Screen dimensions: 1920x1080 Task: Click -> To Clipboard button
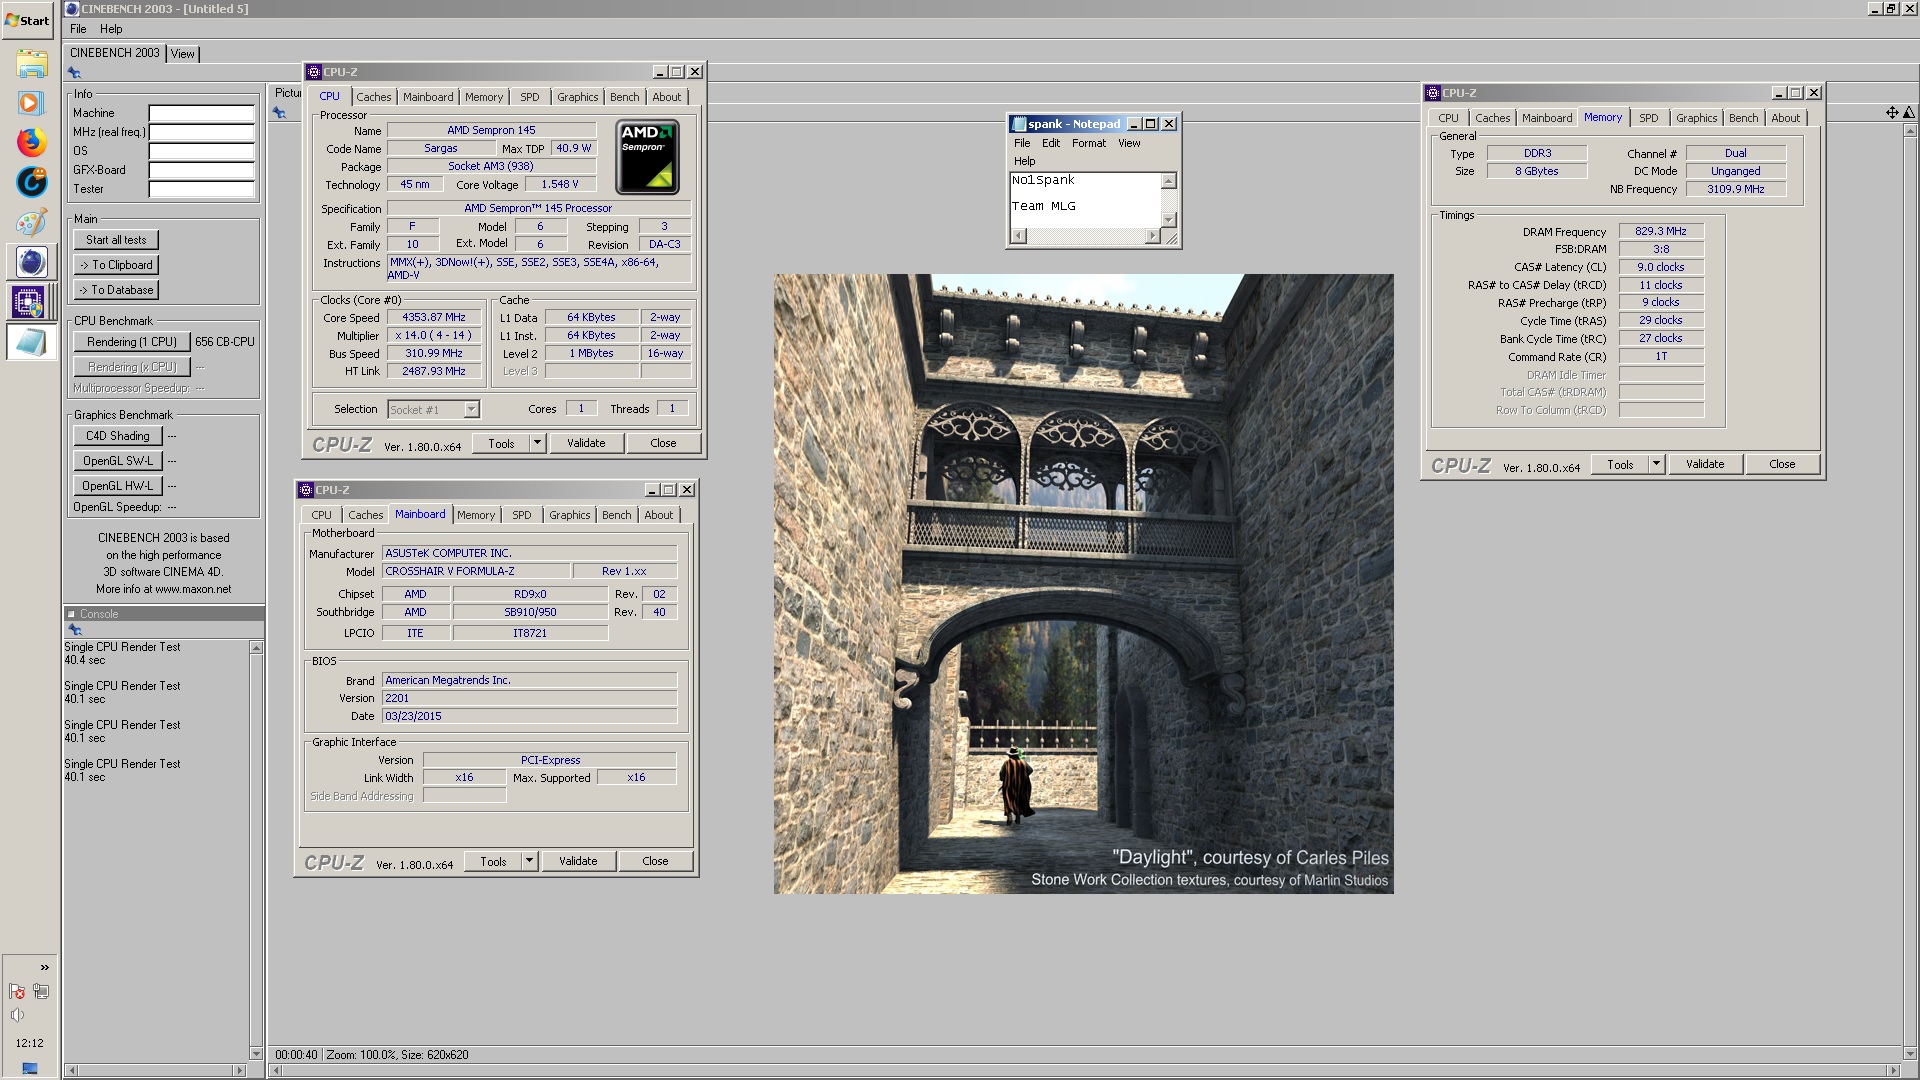(116, 265)
